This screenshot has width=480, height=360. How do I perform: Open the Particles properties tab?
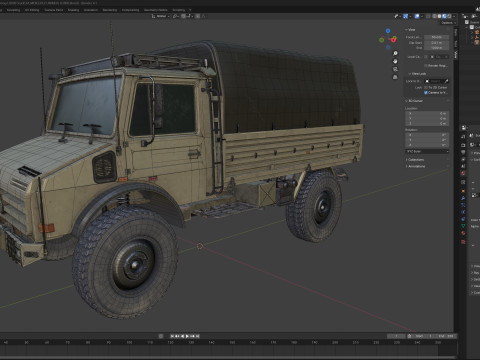[463, 205]
